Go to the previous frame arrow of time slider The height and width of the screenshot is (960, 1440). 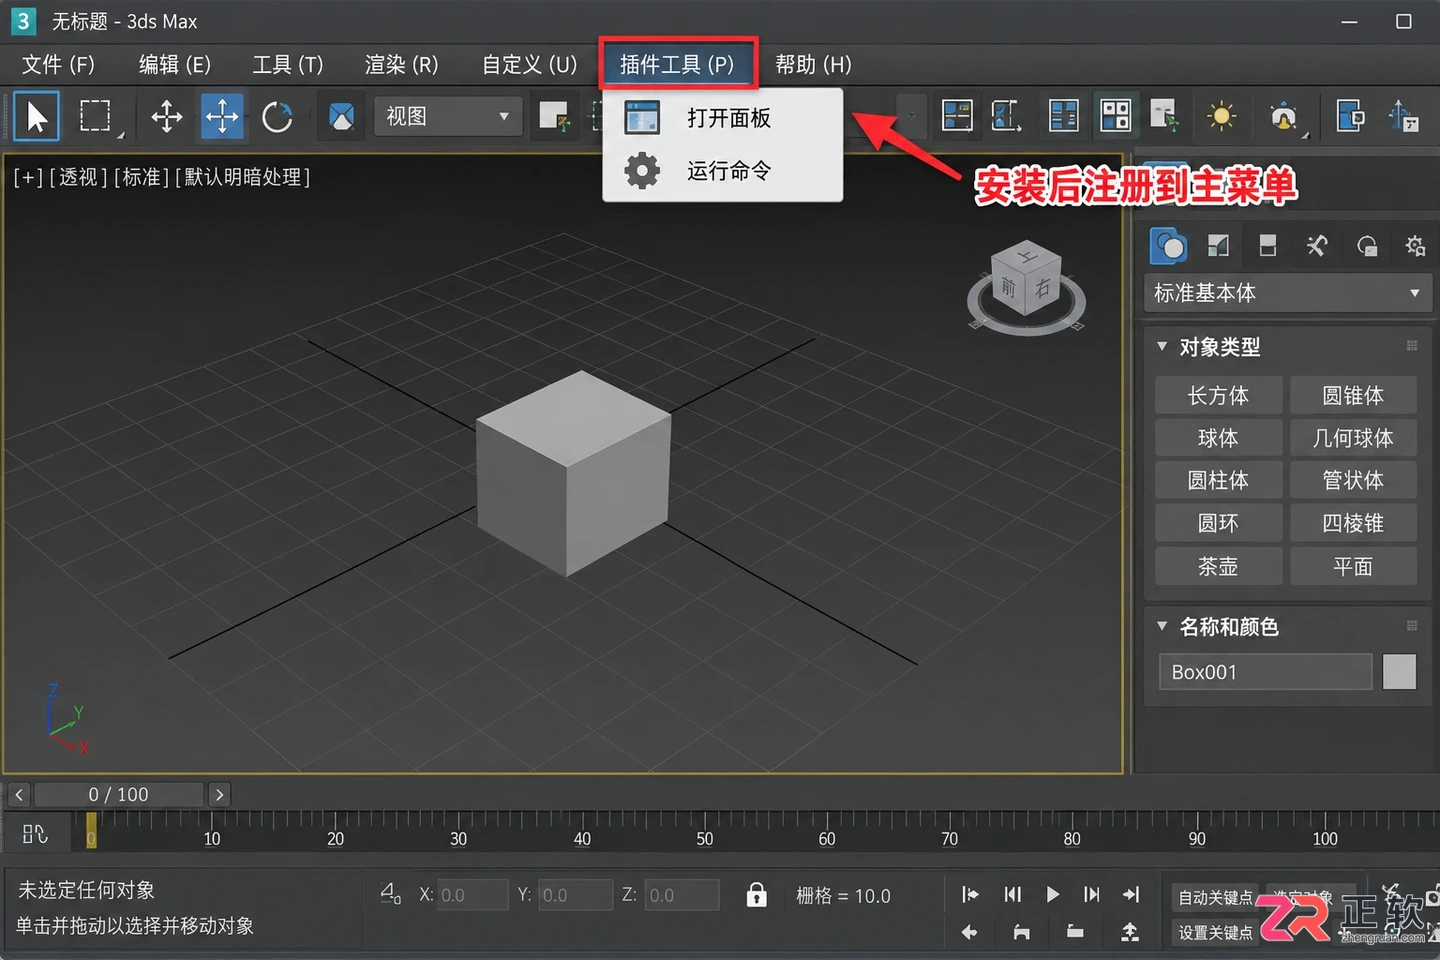pyautogui.click(x=19, y=795)
